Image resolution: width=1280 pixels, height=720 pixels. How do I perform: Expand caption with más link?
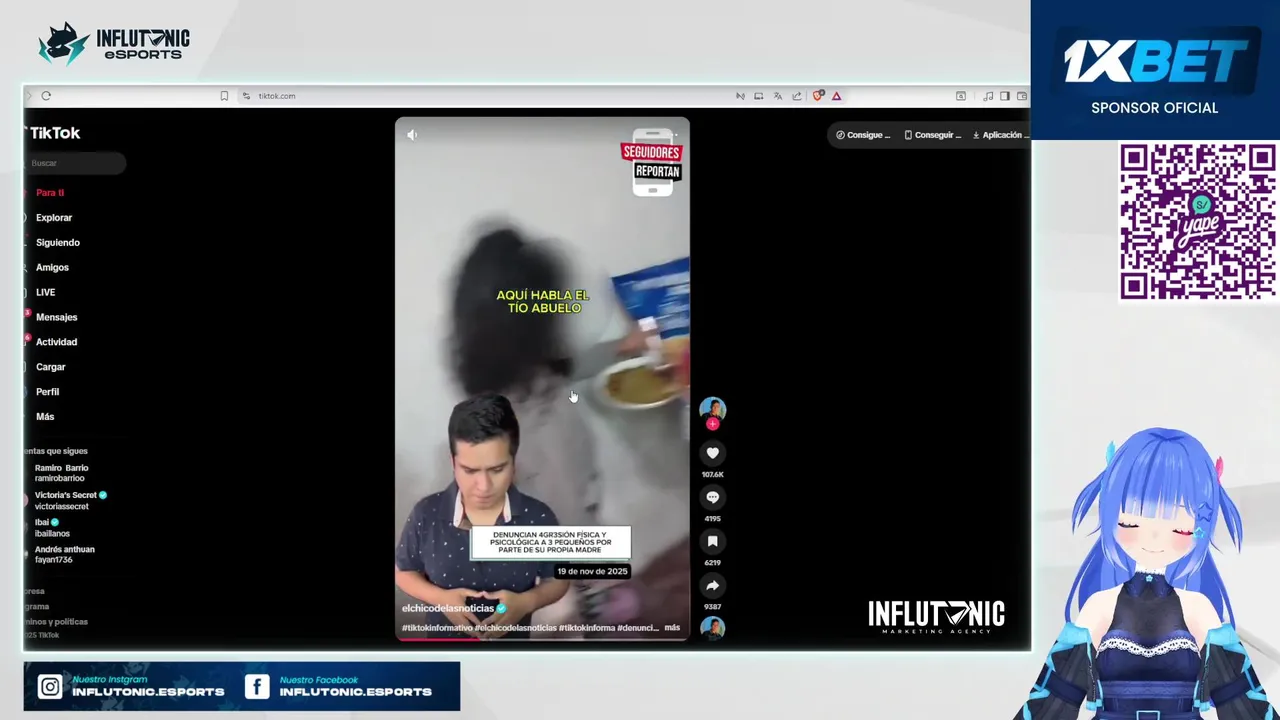(x=672, y=628)
